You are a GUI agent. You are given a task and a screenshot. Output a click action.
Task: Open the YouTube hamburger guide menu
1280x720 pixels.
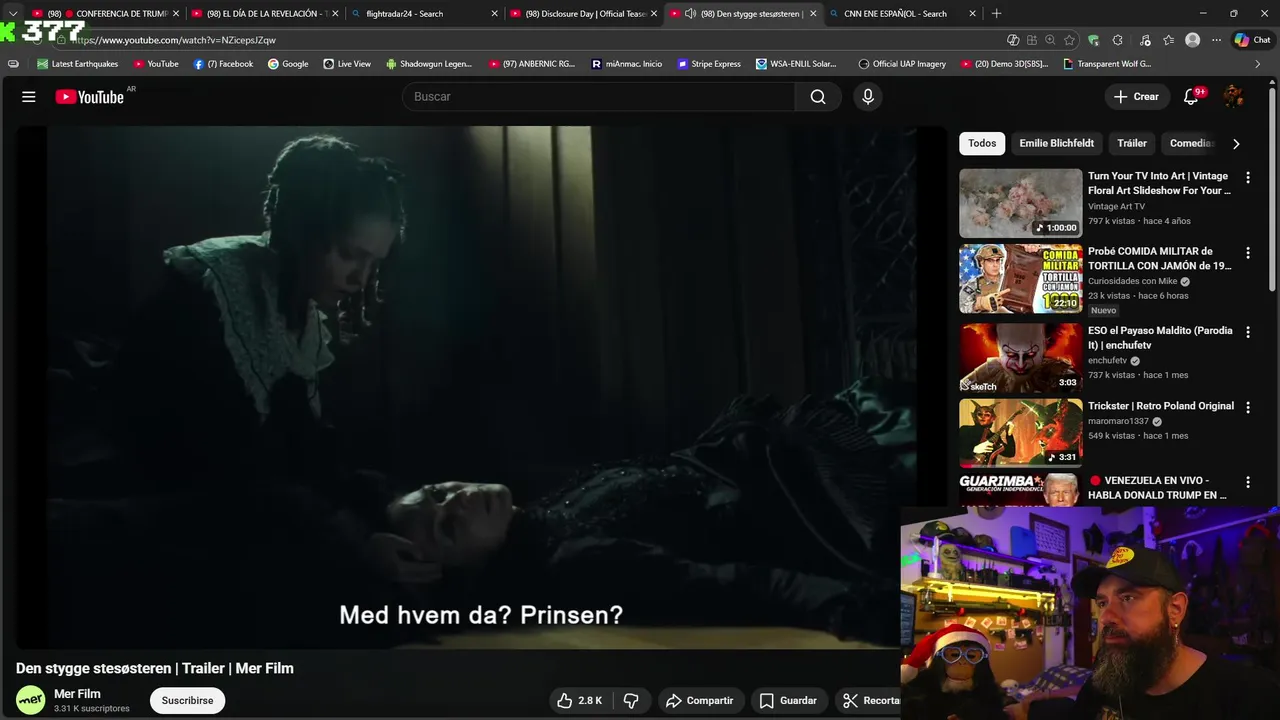pos(29,97)
